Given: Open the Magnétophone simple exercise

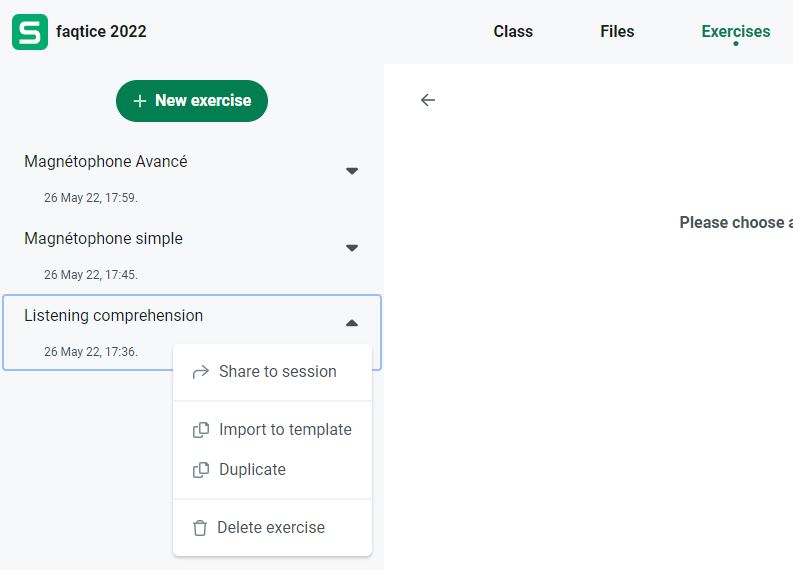Looking at the screenshot, I should (x=104, y=239).
